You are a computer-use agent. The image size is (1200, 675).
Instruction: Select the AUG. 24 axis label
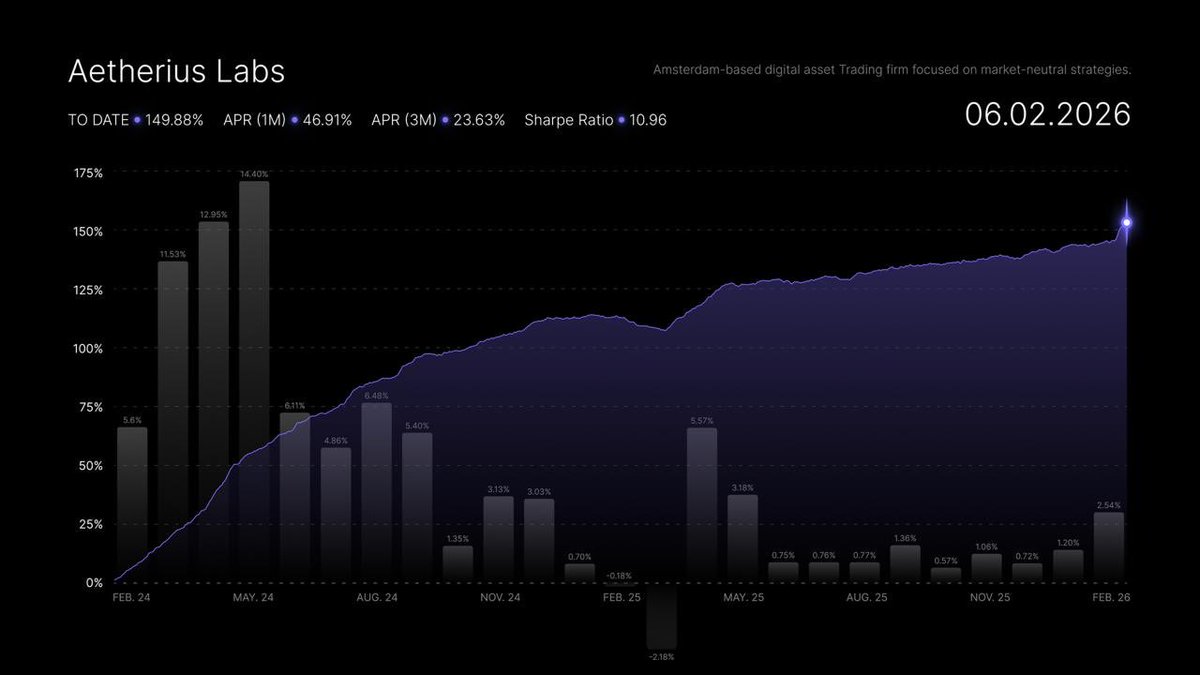click(x=377, y=597)
